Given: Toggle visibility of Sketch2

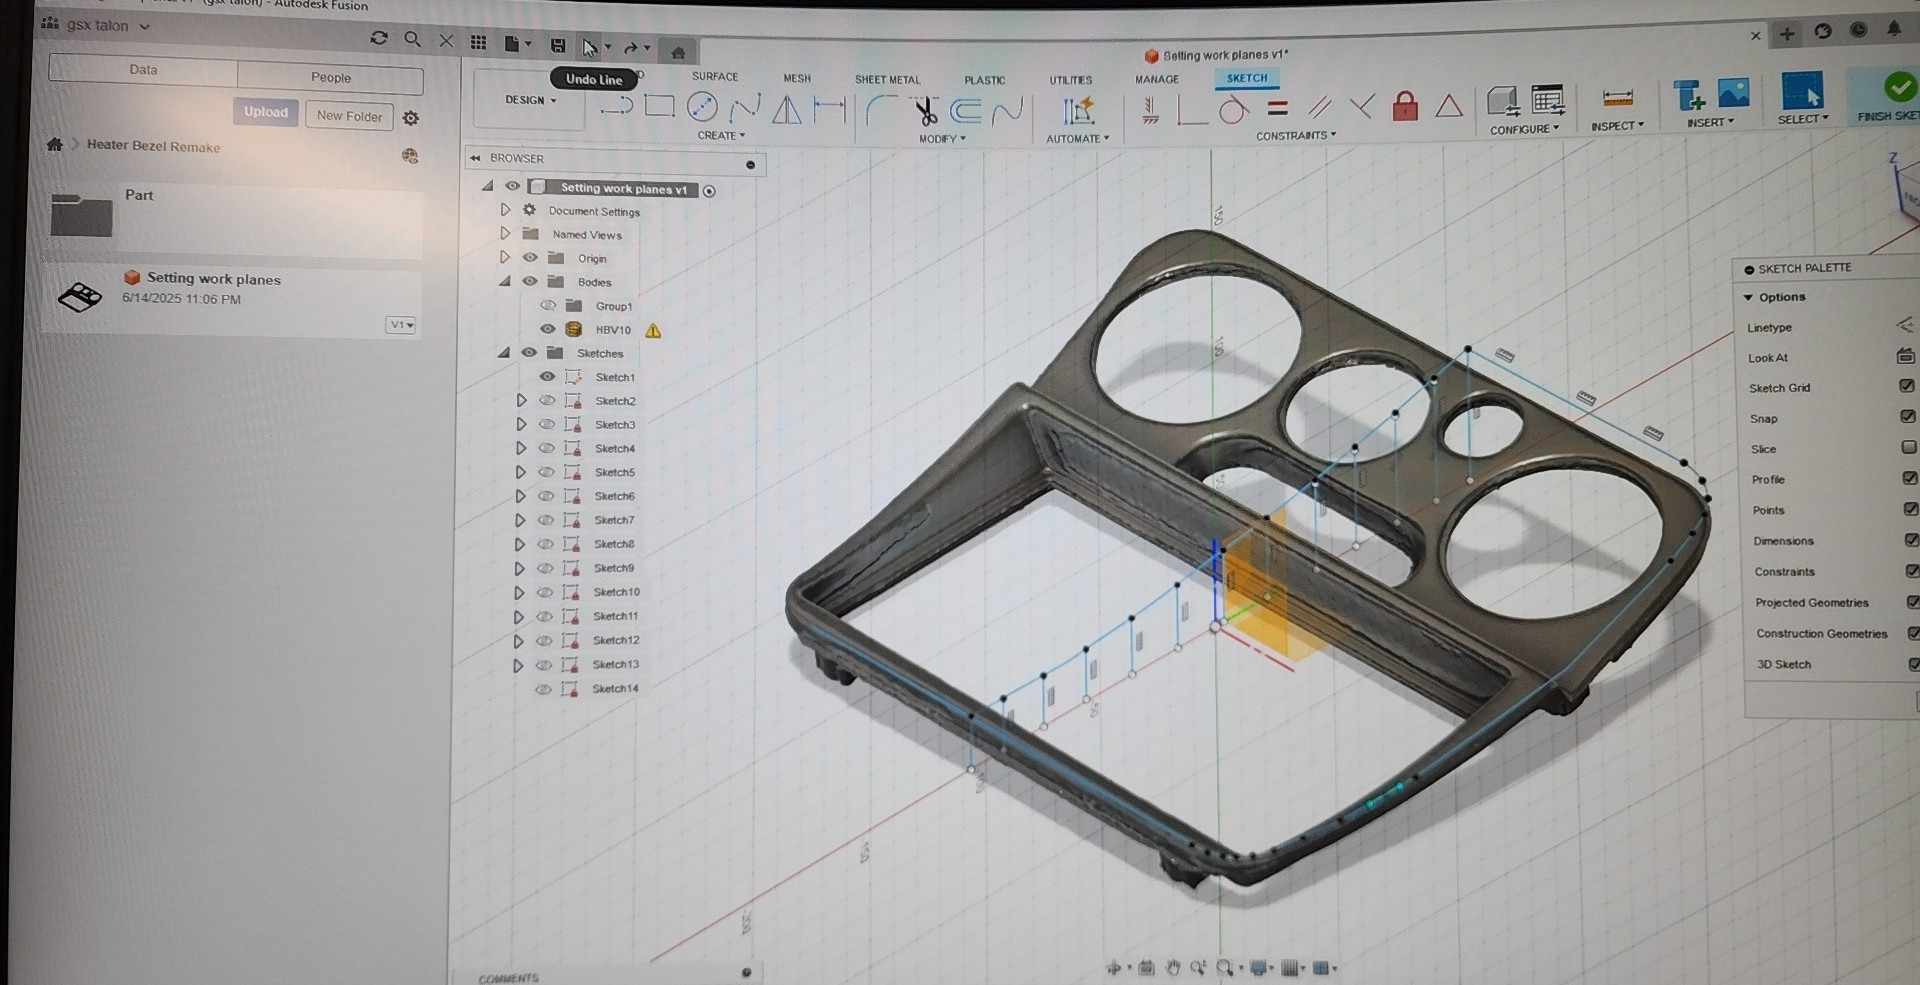Looking at the screenshot, I should [547, 400].
